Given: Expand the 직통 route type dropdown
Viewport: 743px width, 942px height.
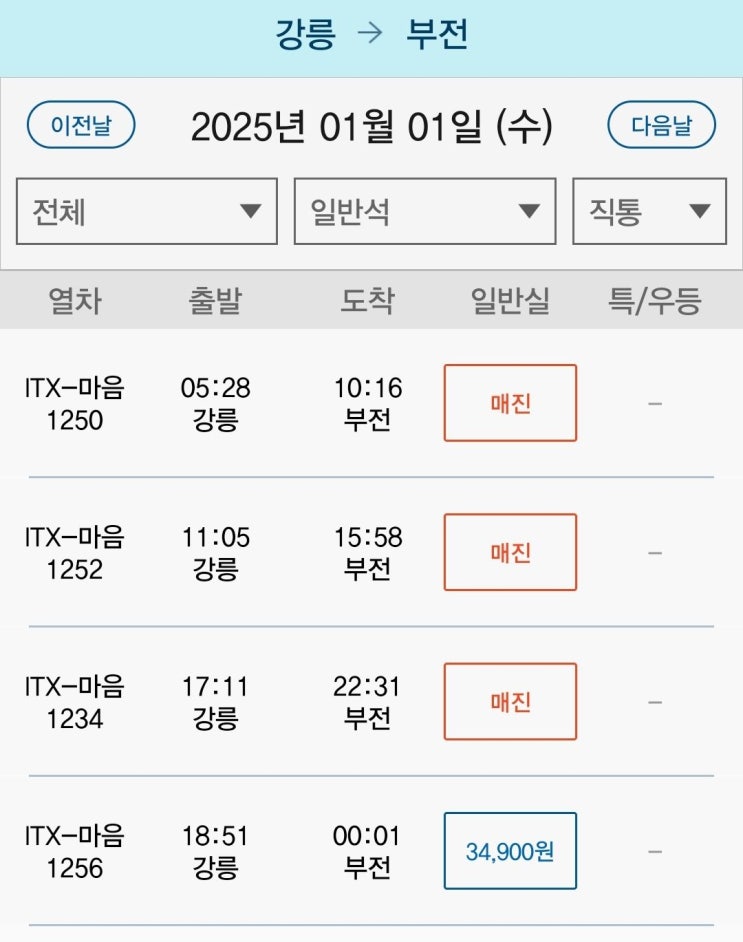Looking at the screenshot, I should point(649,211).
